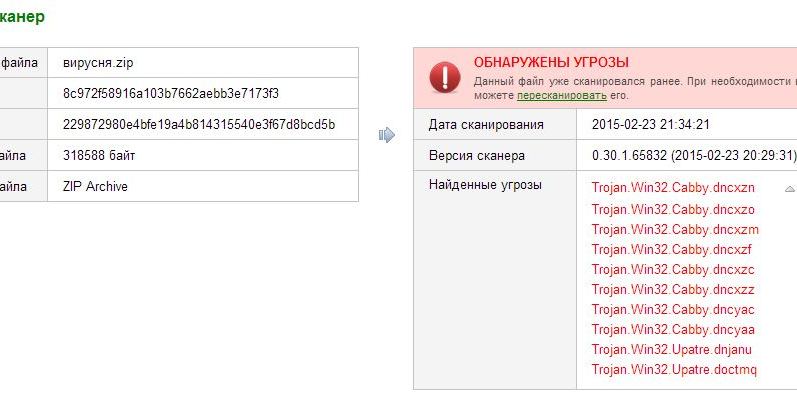This screenshot has width=797, height=407.
Task: Click the пересканировать link
Action: (x=561, y=96)
